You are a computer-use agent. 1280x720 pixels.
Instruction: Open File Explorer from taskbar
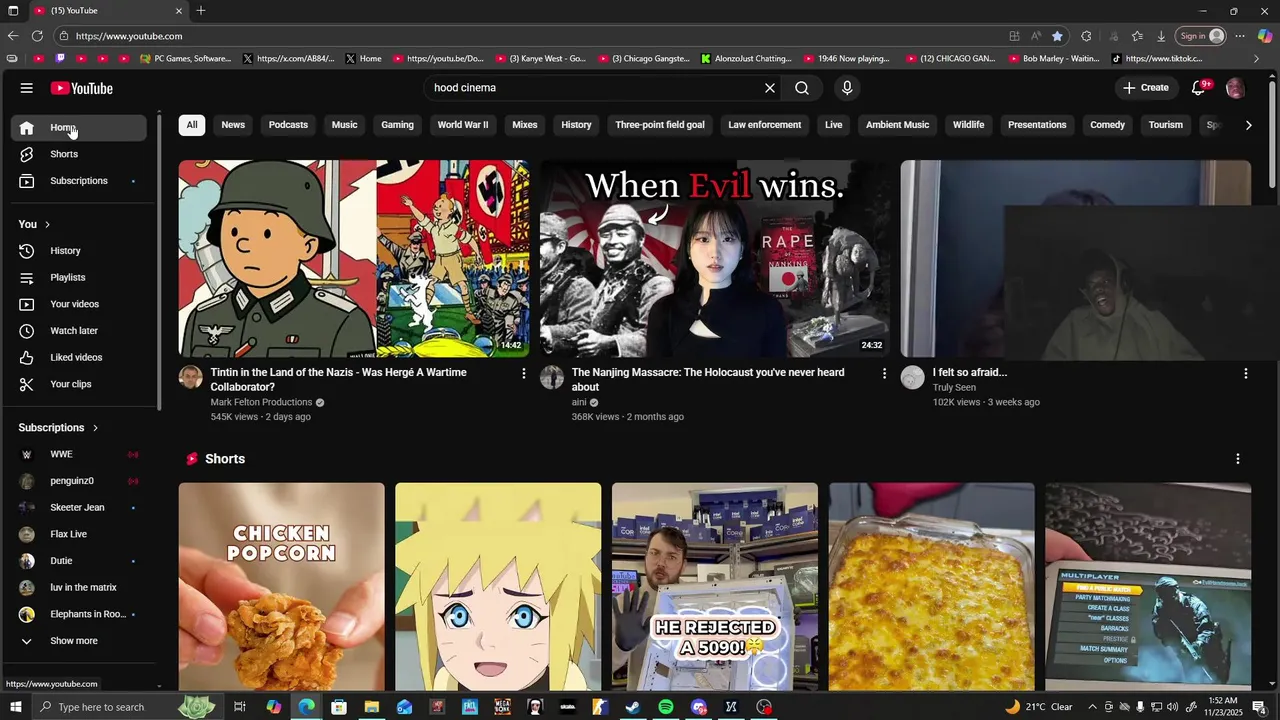pyautogui.click(x=371, y=707)
